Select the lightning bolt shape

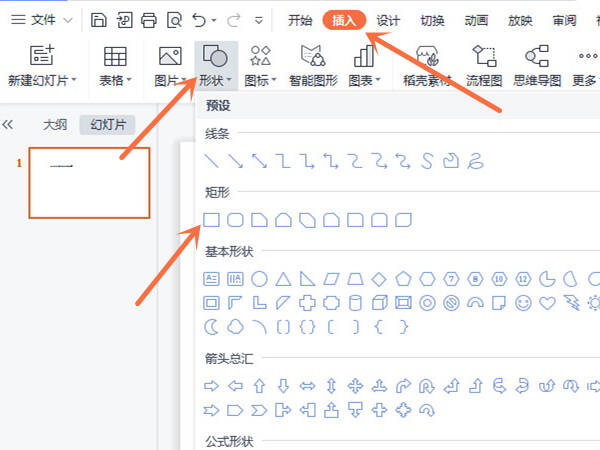572,303
